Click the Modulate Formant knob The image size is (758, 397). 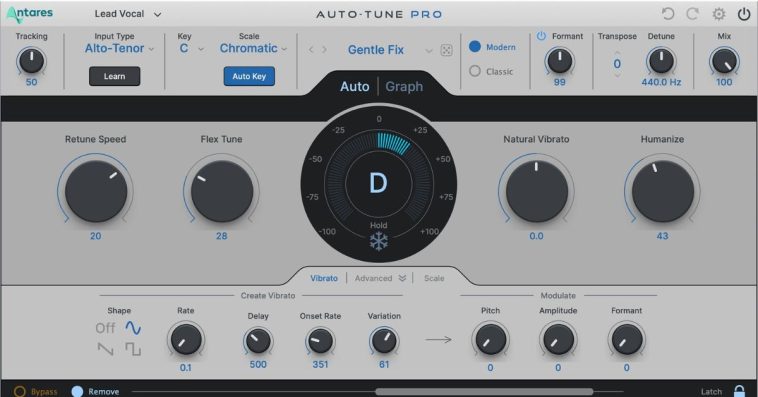tap(627, 339)
